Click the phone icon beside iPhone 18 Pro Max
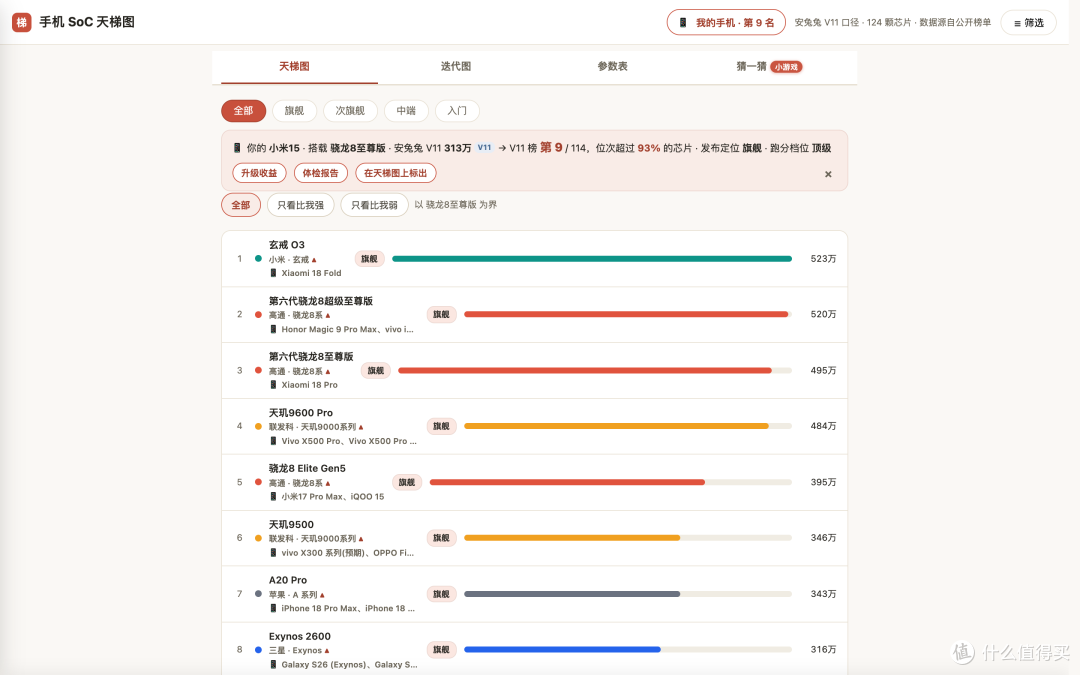 pyautogui.click(x=273, y=608)
